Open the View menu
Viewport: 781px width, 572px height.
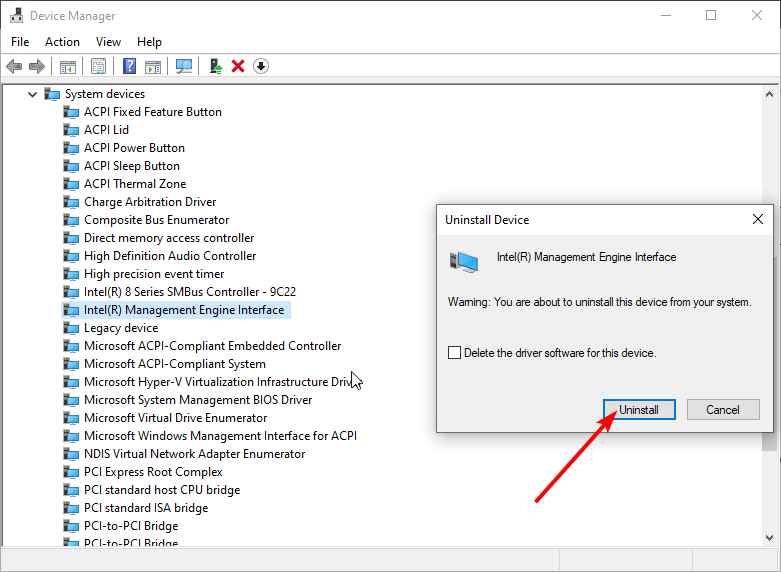pos(108,42)
